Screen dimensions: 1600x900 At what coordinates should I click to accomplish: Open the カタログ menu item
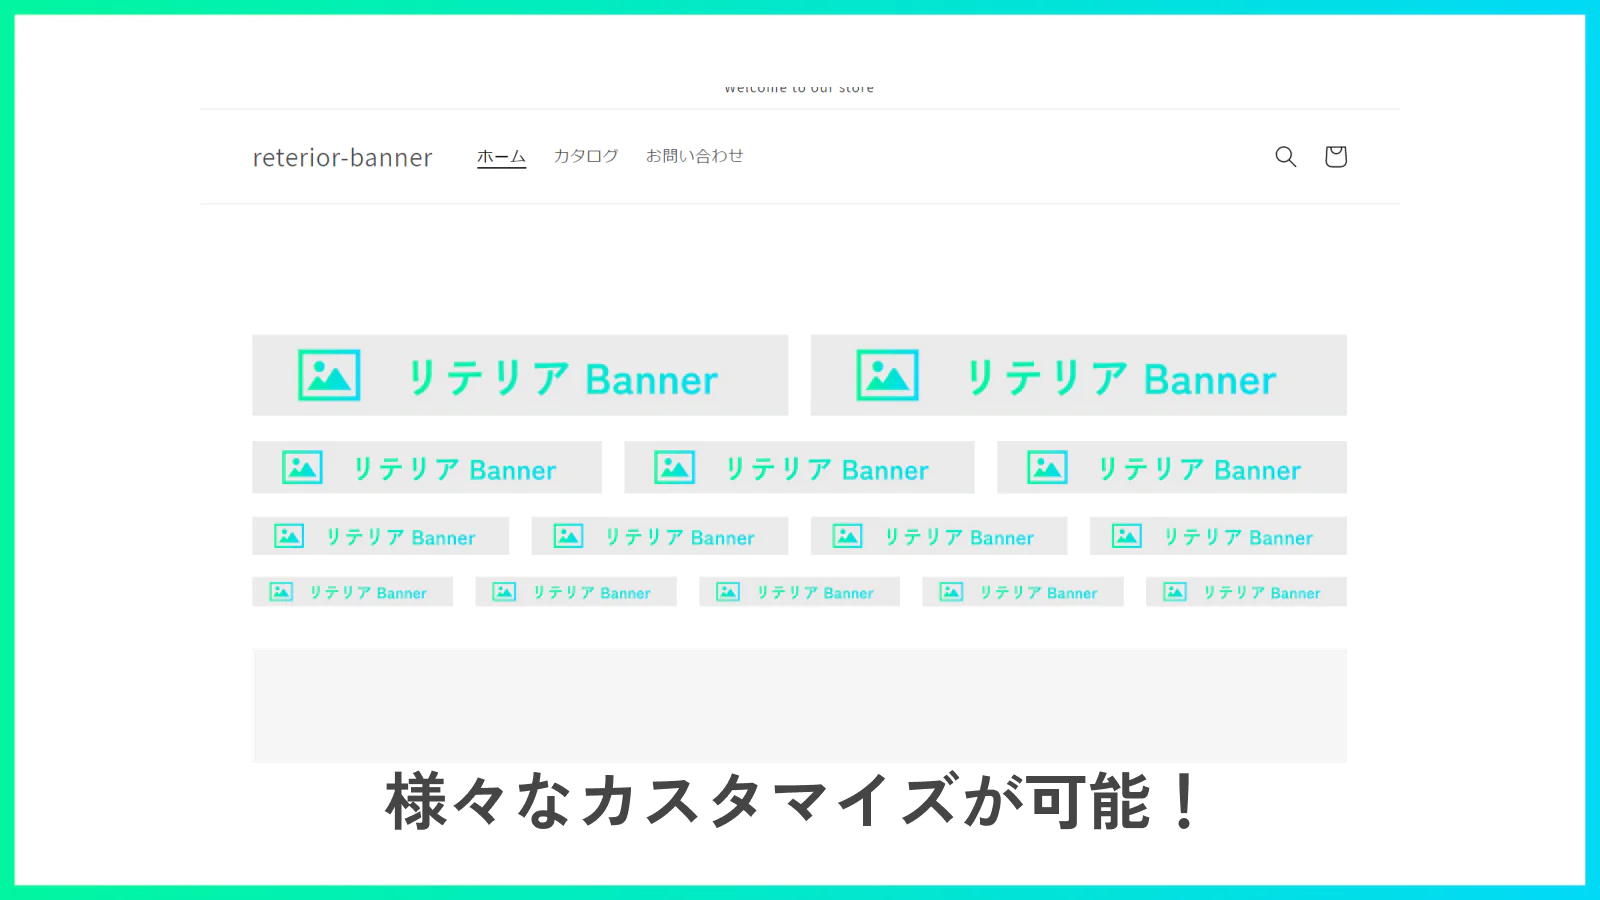586,157
